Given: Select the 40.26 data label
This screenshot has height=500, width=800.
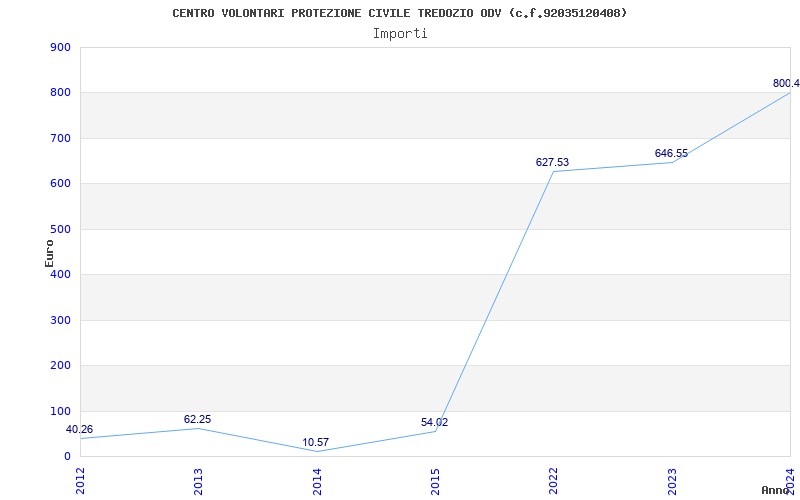Looking at the screenshot, I should pos(79,430).
